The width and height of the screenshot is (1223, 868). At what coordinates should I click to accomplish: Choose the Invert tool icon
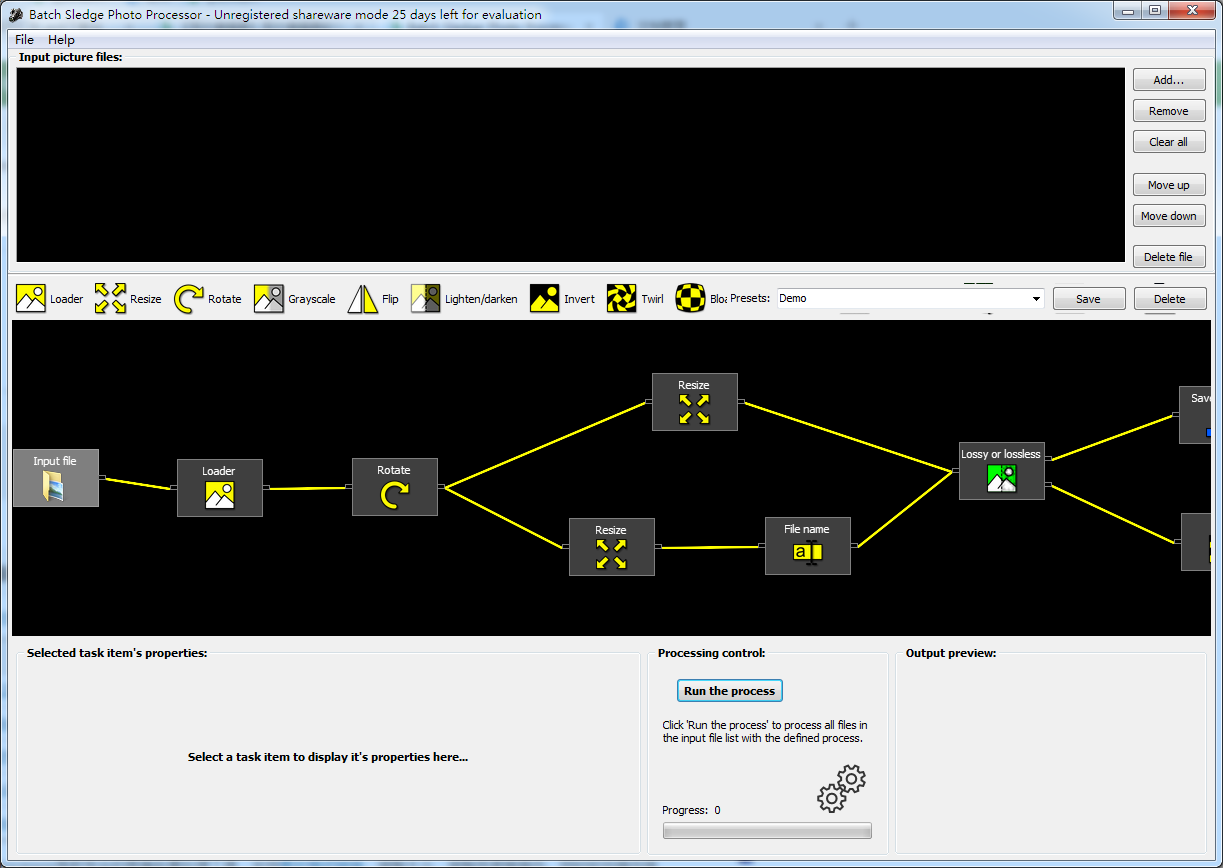545,298
